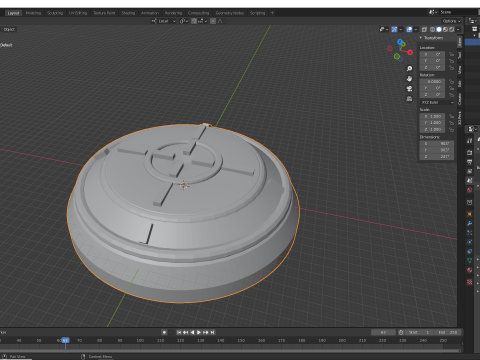Open the object type visibility dropdown

pos(384,29)
